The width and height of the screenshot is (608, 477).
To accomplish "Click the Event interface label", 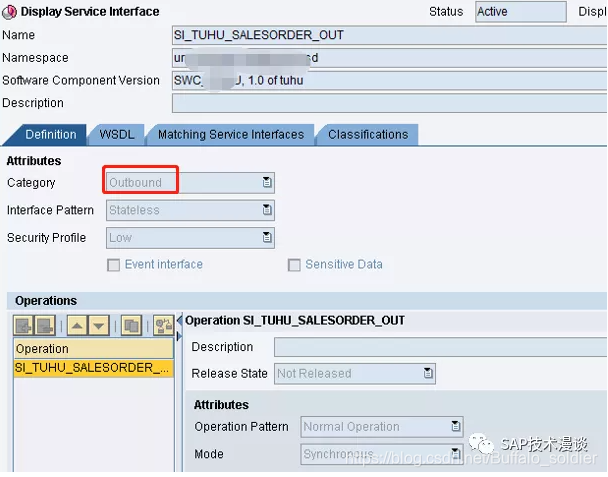I will pyautogui.click(x=164, y=264).
